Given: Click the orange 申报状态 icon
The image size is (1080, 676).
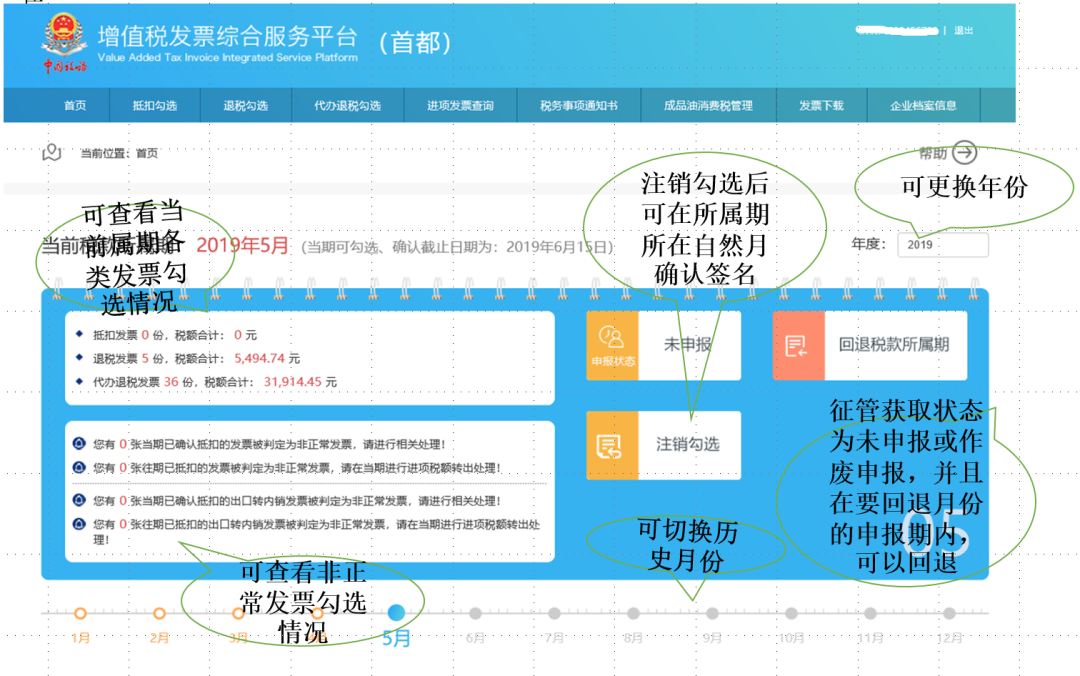Looking at the screenshot, I should pyautogui.click(x=612, y=345).
